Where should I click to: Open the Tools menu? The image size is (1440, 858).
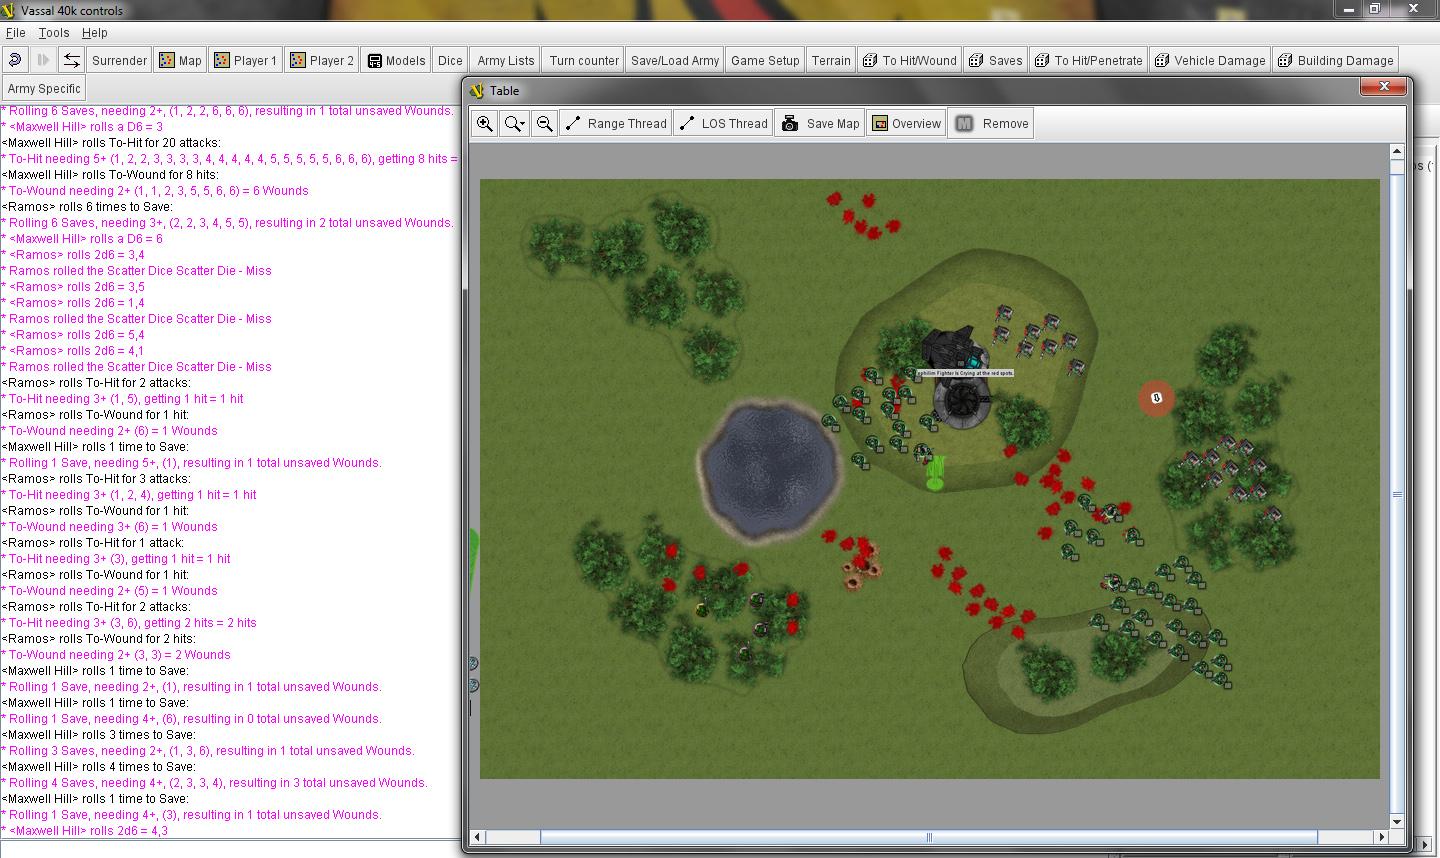click(x=54, y=33)
